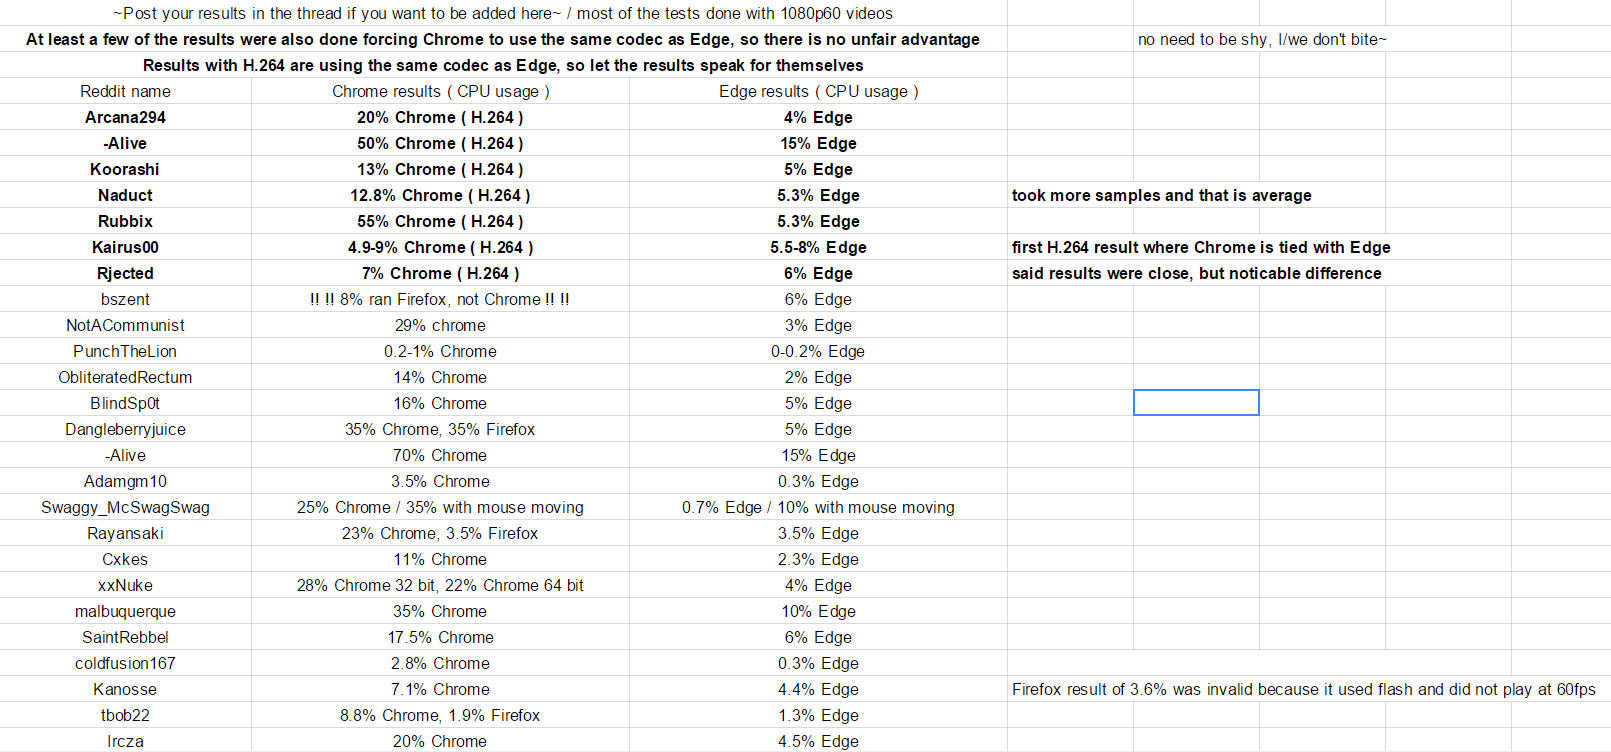Click the Cxkes name cell
This screenshot has height=752, width=1611.
[x=125, y=559]
